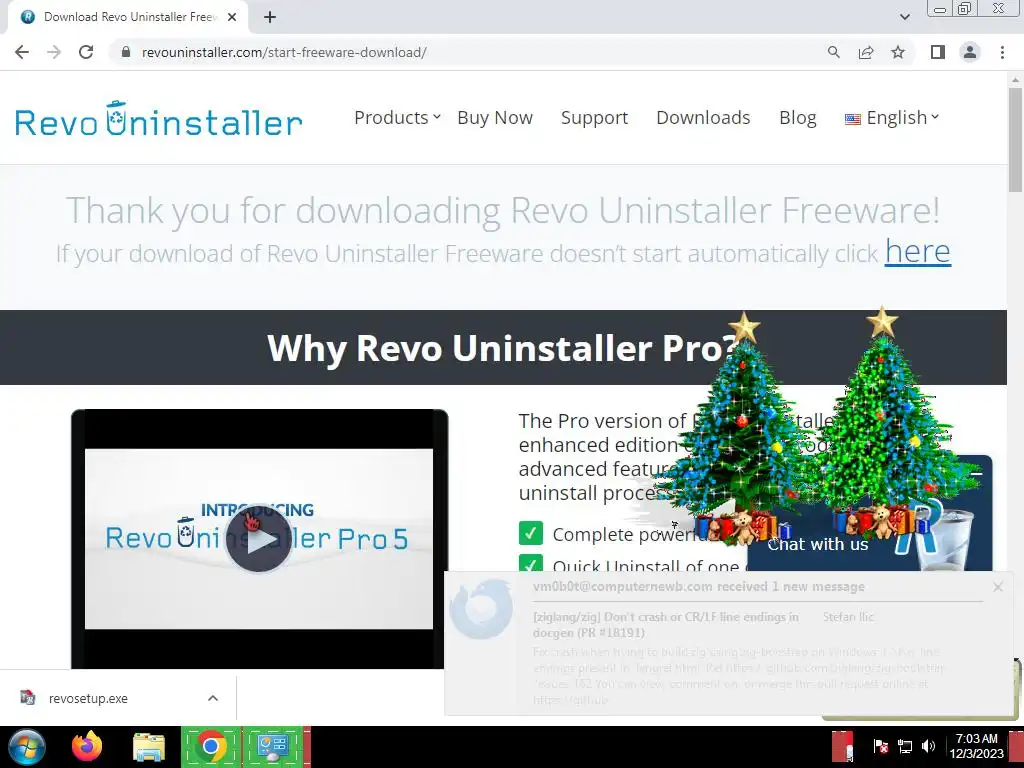Viewport: 1024px width, 768px height.
Task: Open Windows Explorer from the taskbar
Action: (x=149, y=746)
